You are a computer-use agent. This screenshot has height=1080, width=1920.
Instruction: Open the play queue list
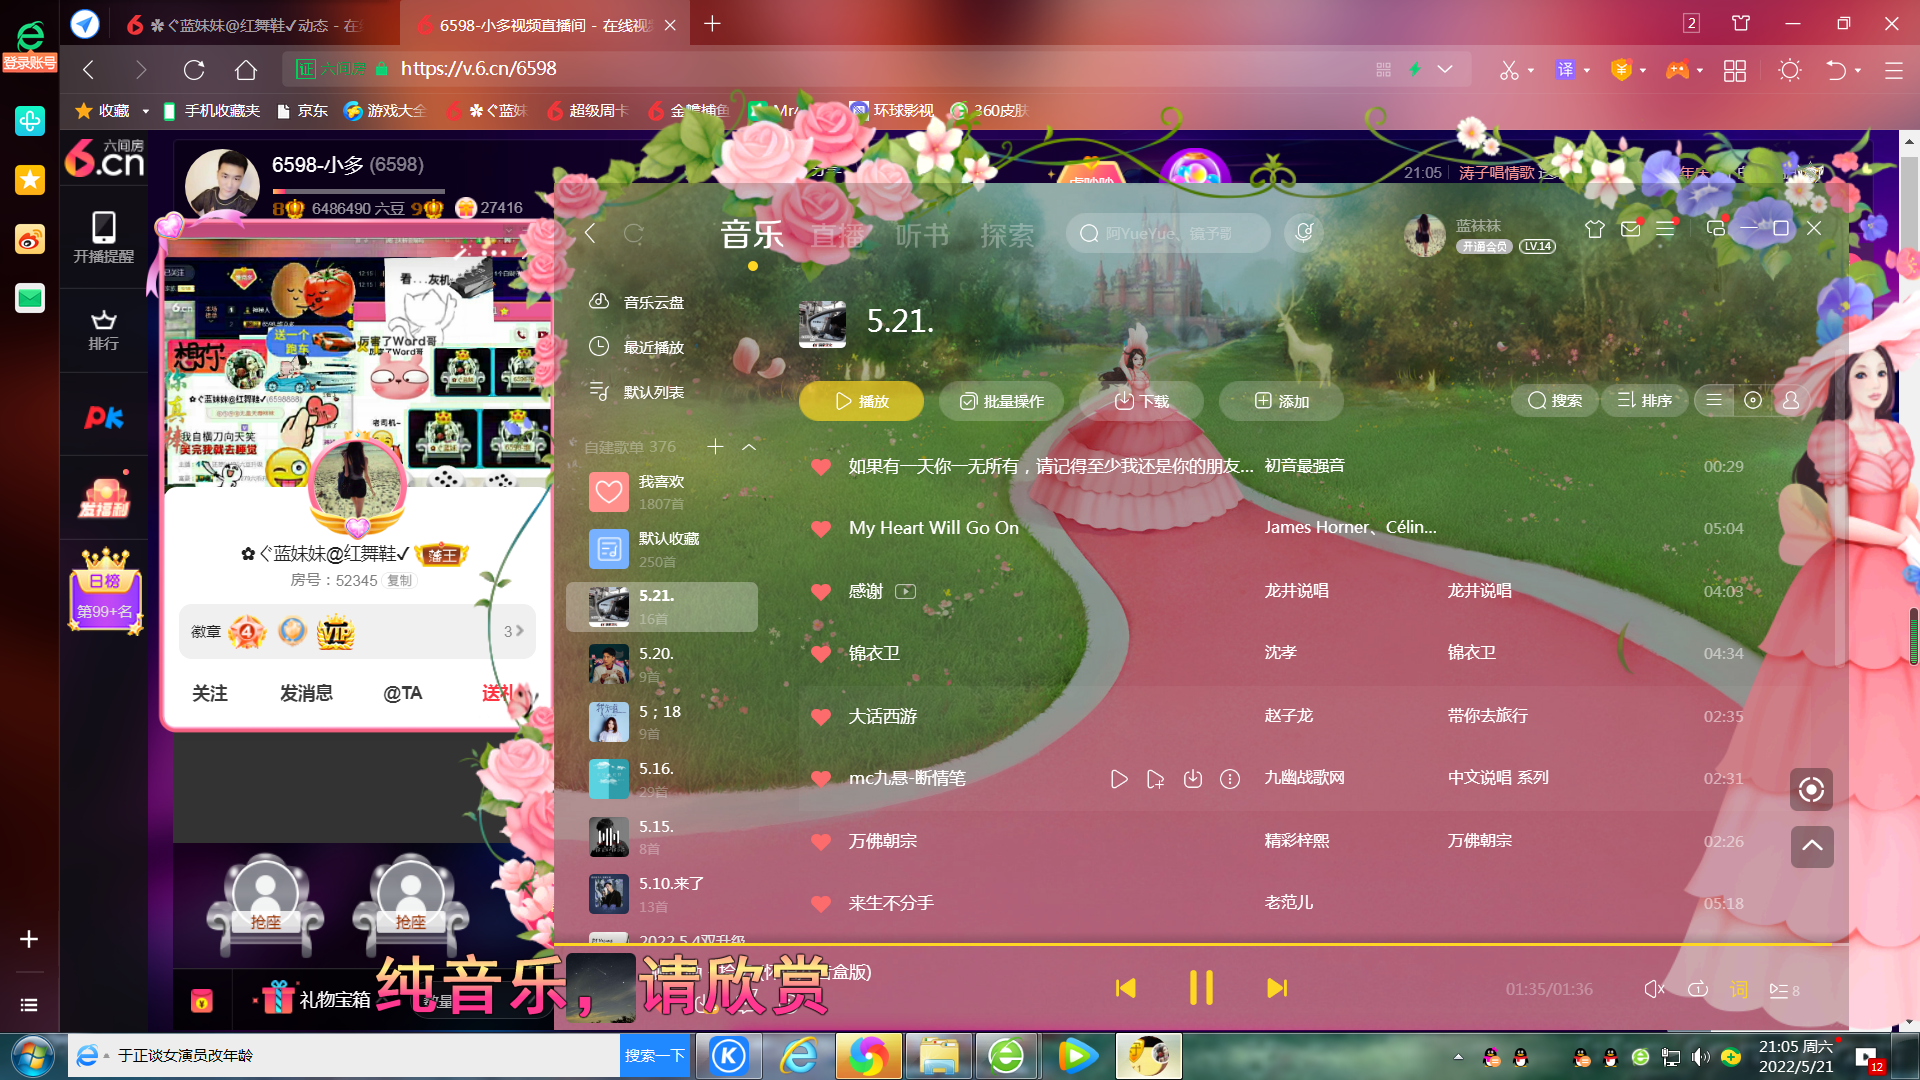[x=1784, y=990]
